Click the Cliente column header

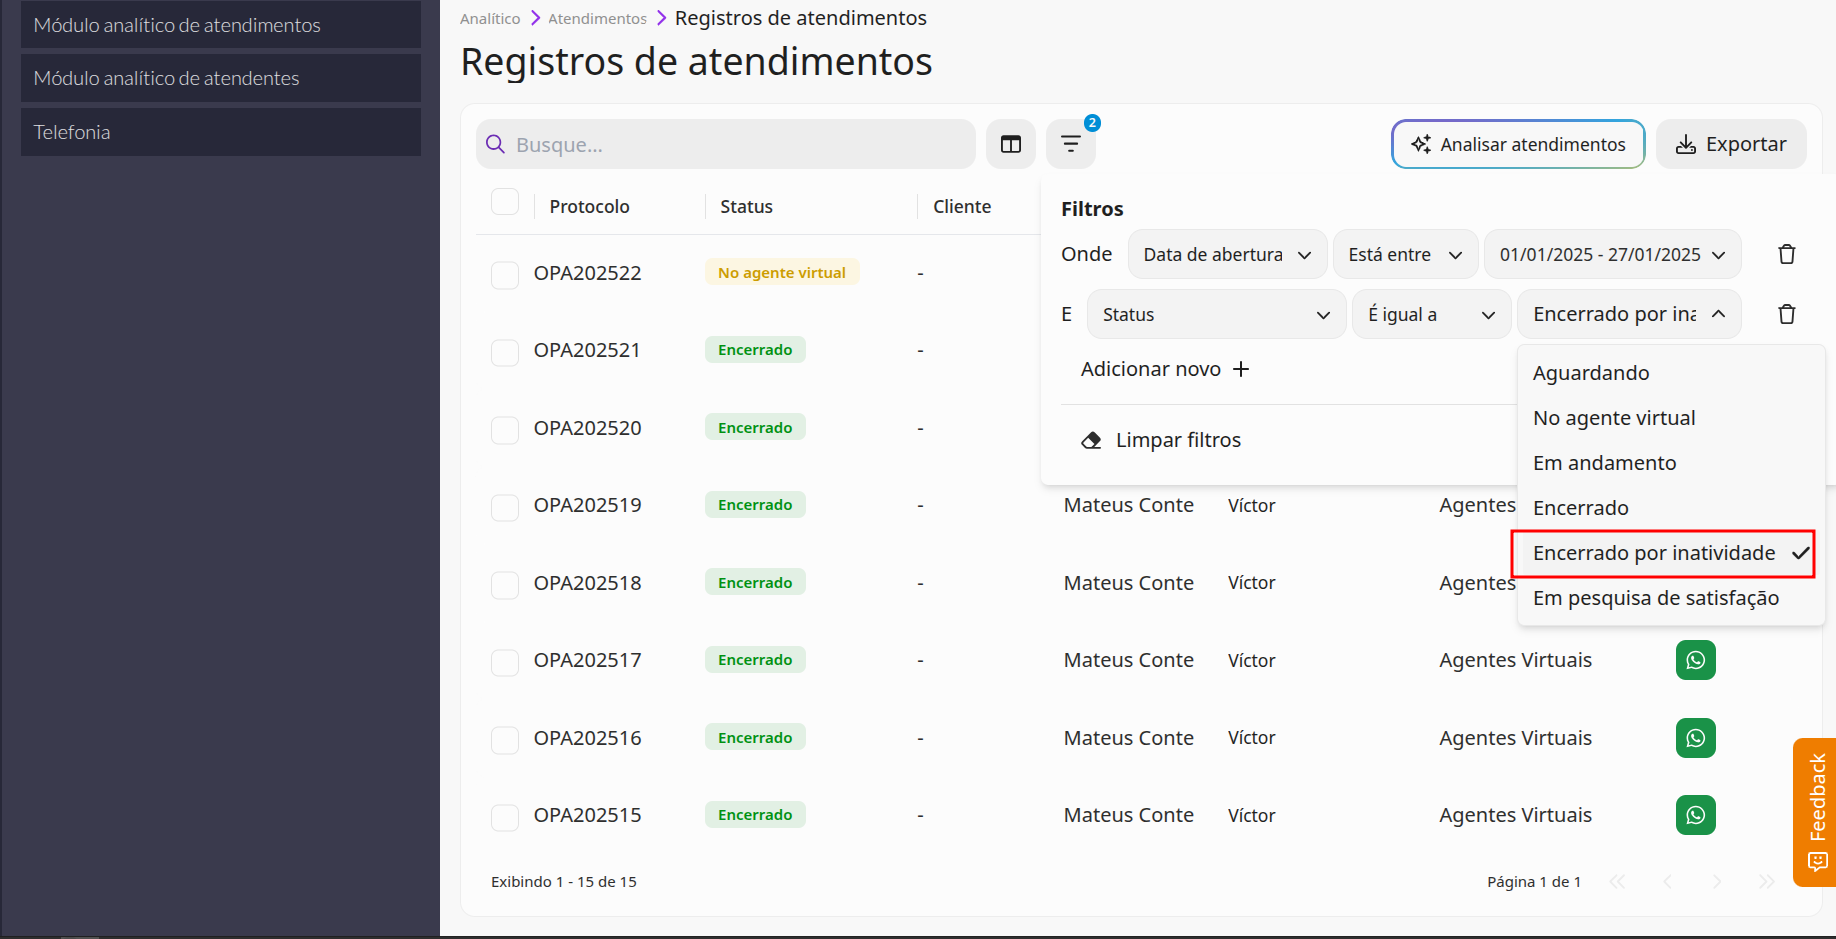click(x=962, y=207)
